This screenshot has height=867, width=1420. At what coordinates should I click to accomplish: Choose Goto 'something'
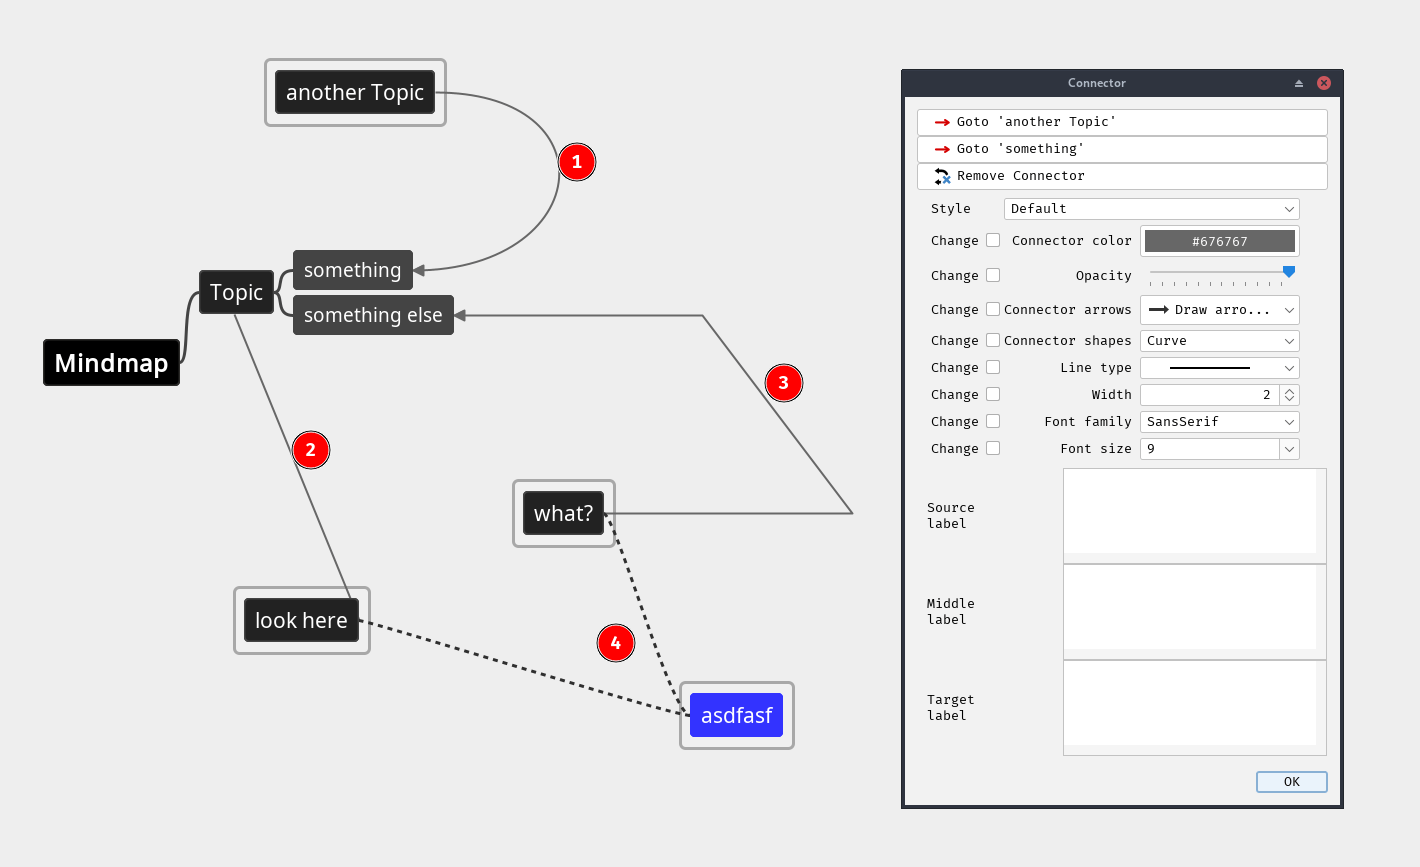pyautogui.click(x=1122, y=149)
